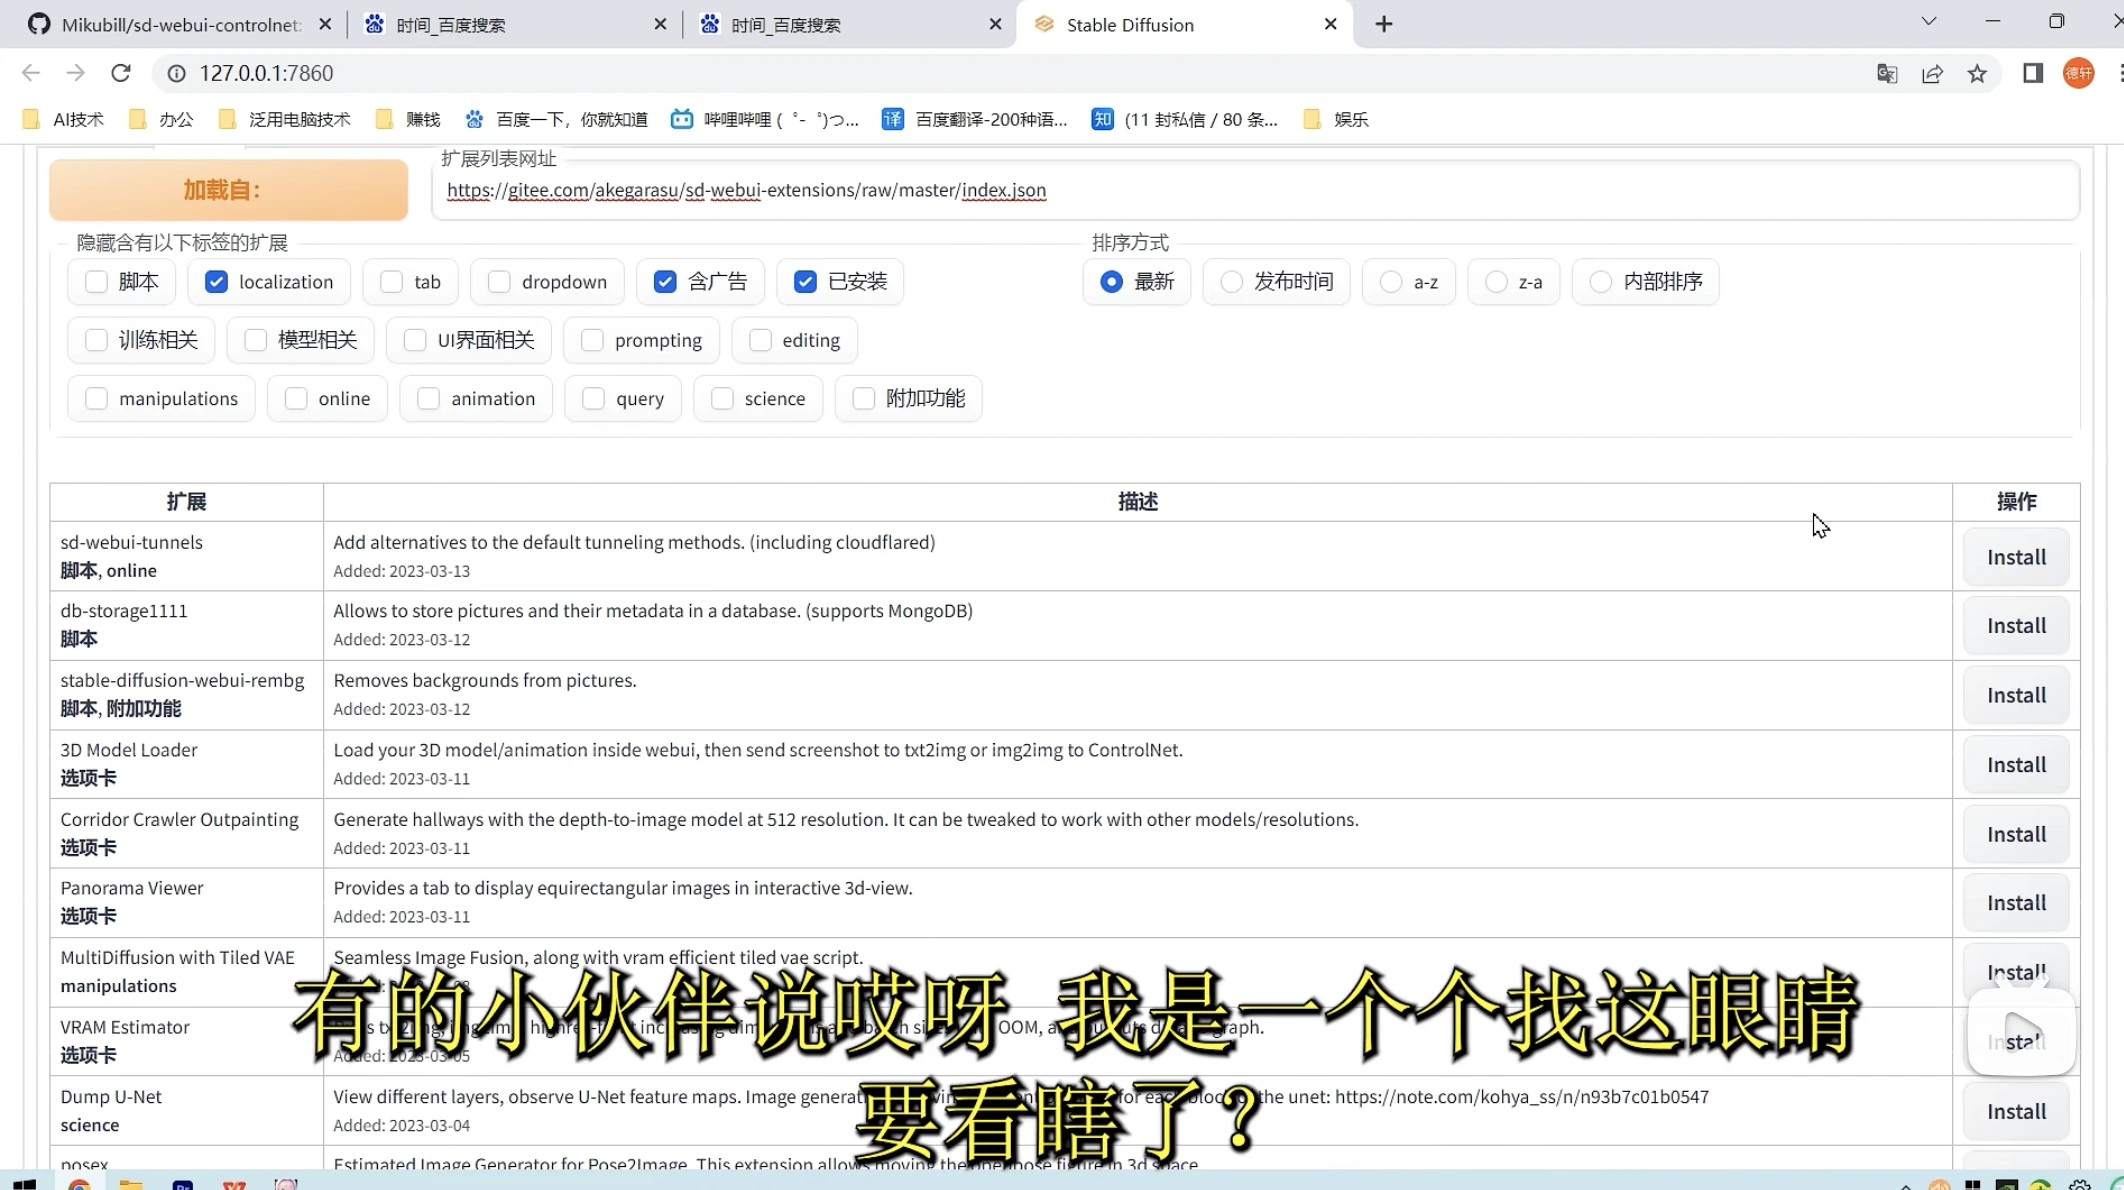
Task: Toggle the training-related 训练相关 filter
Action: tap(96, 340)
